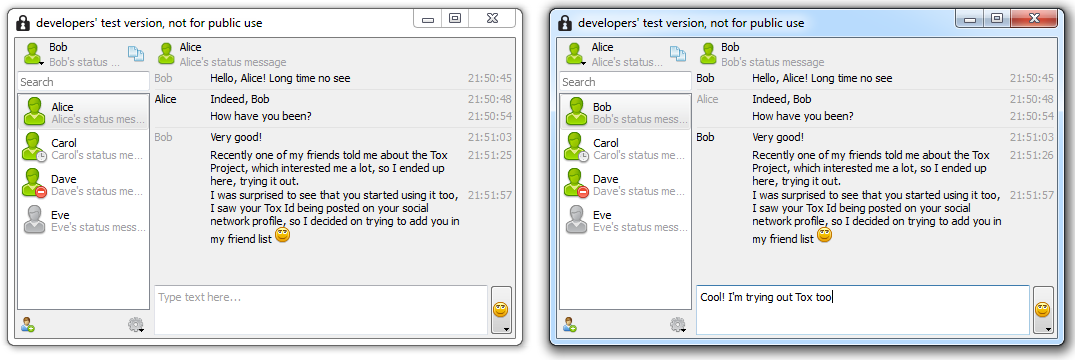
Task: Click Alice's chat header avatar in left window
Action: 166,53
